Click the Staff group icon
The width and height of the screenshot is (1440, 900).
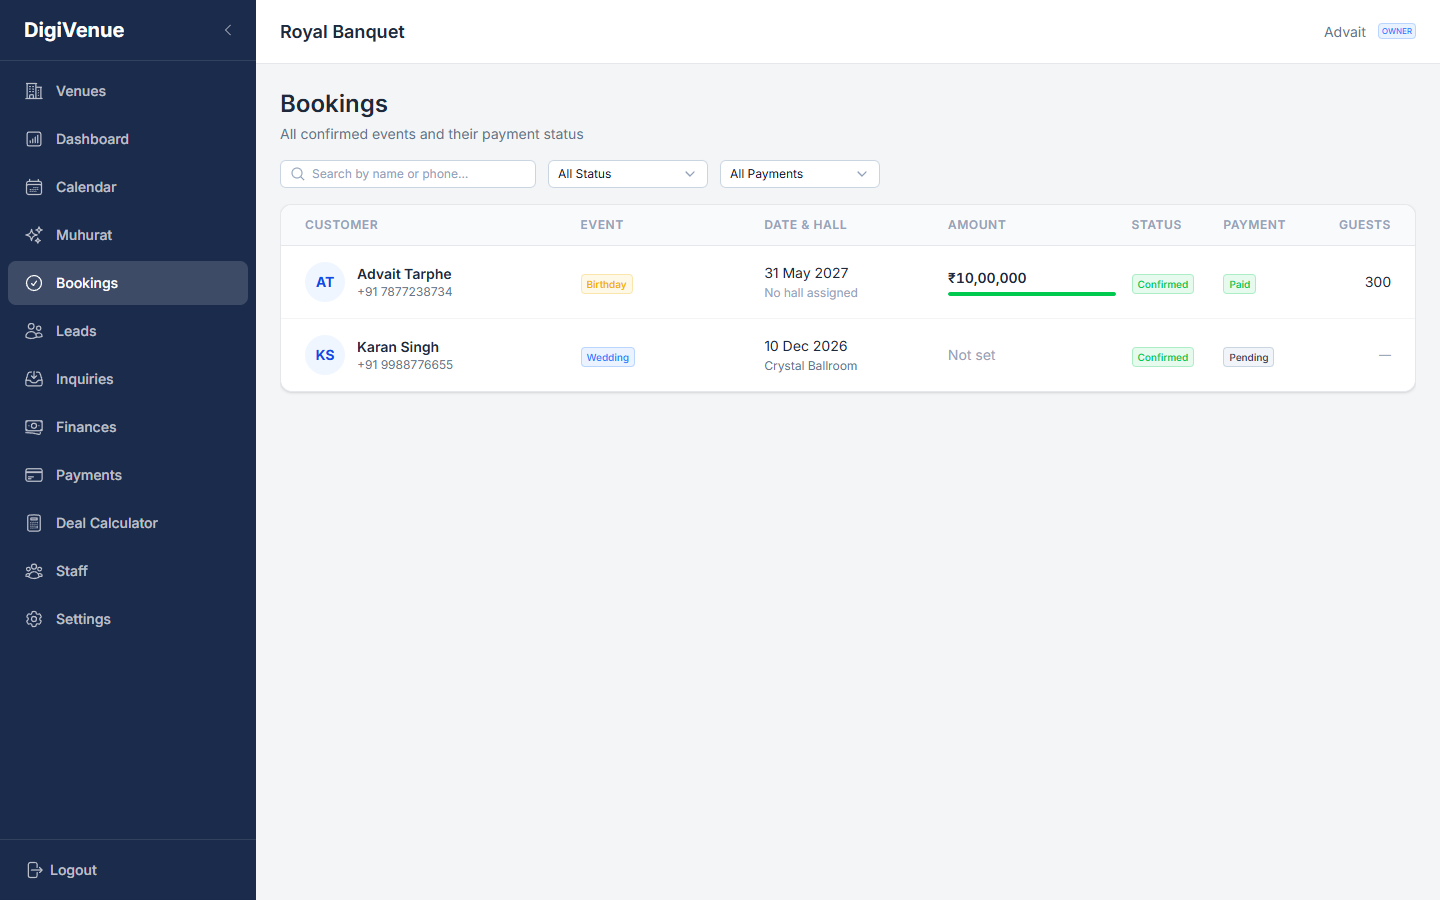pyautogui.click(x=34, y=571)
